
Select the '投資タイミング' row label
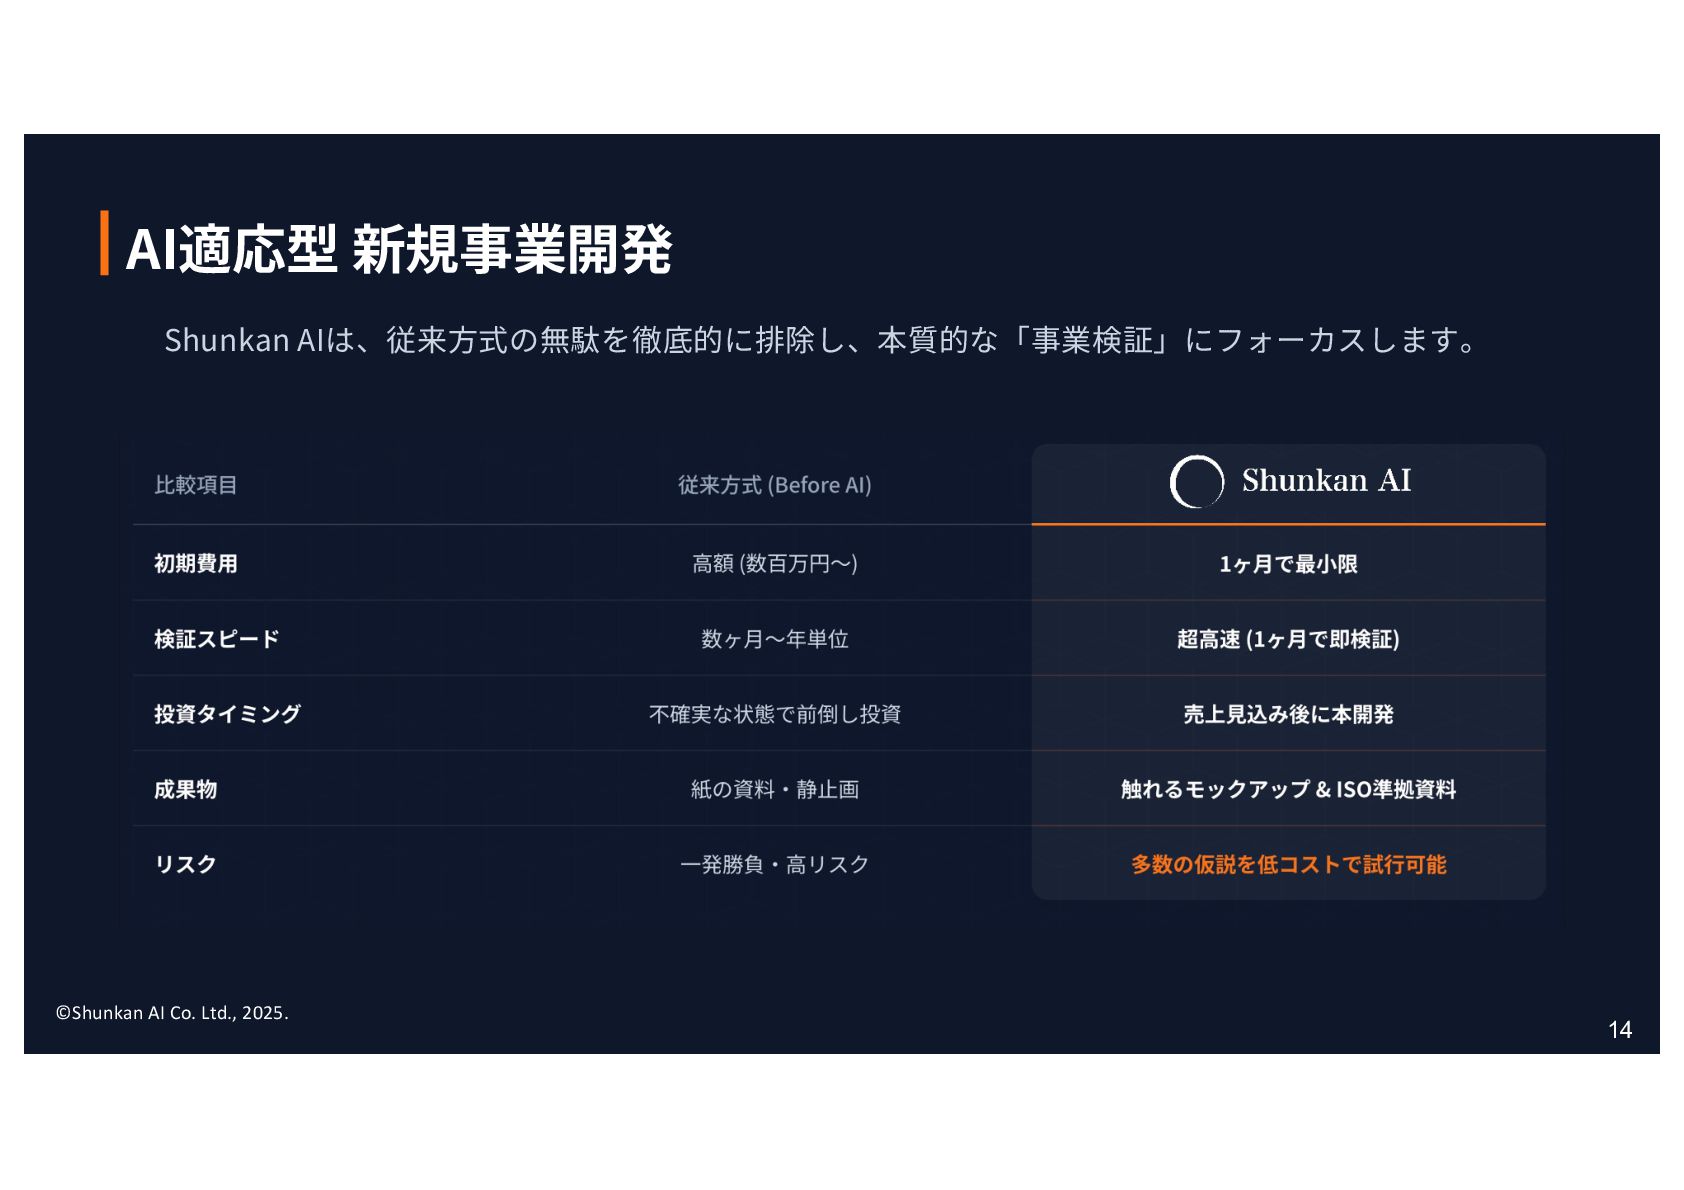tap(228, 714)
